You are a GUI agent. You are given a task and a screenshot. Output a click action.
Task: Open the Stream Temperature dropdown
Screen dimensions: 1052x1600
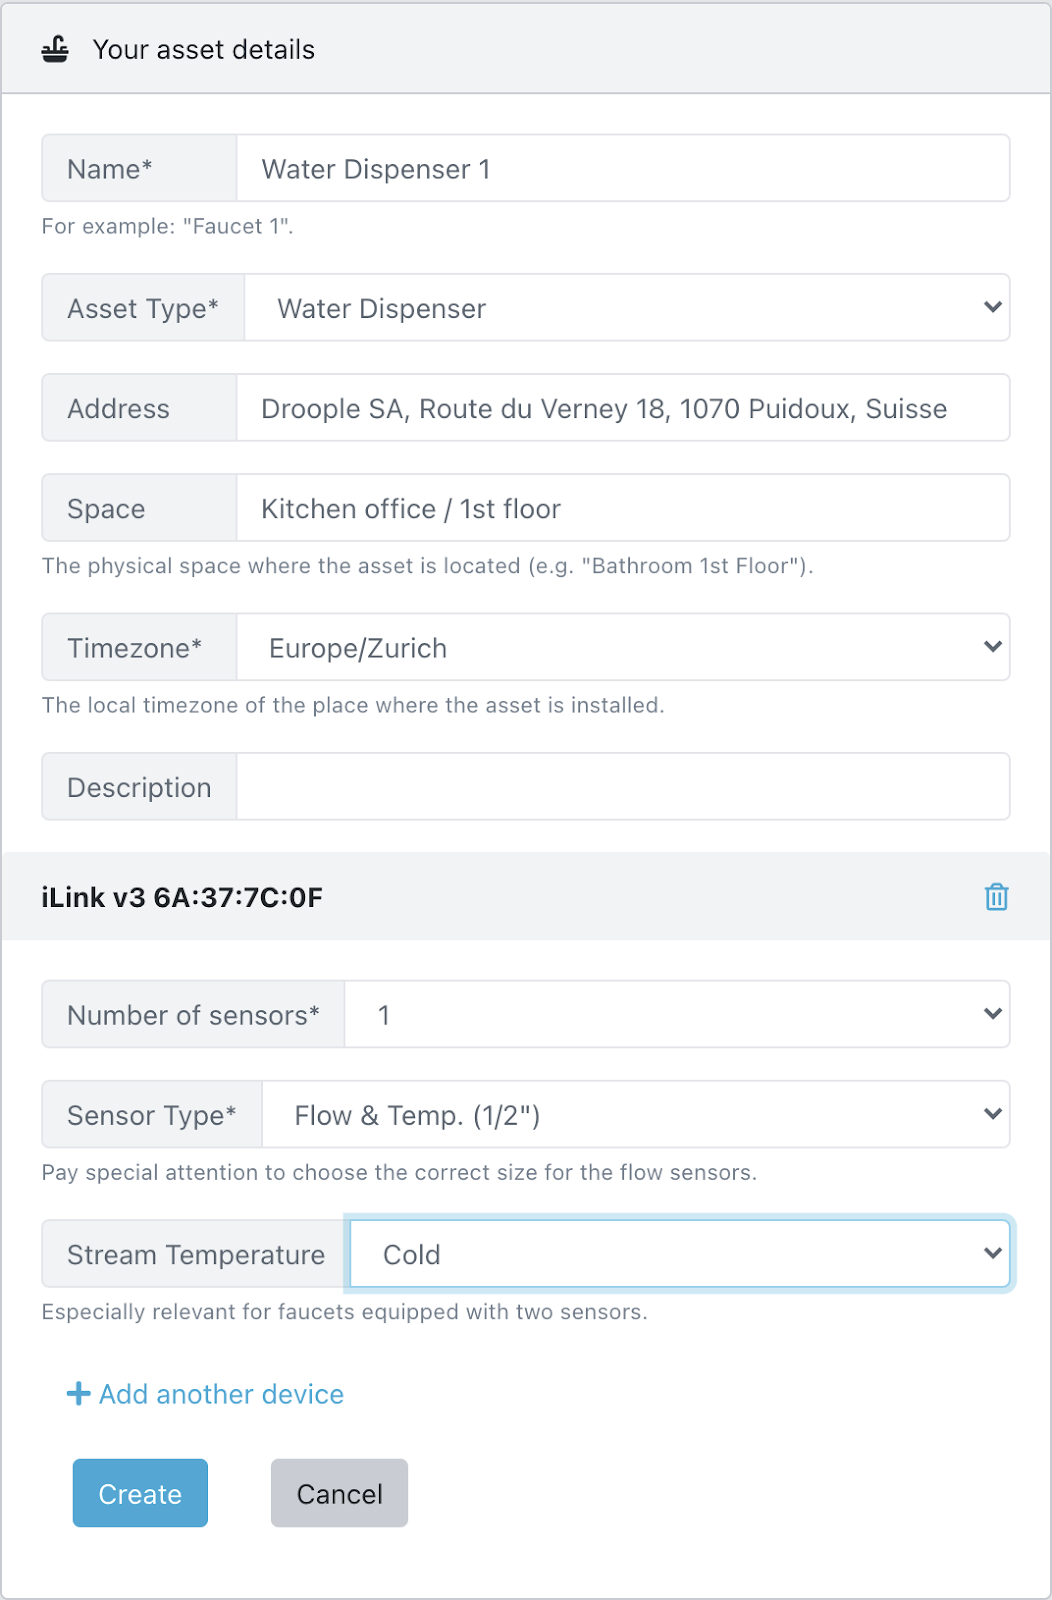(x=679, y=1254)
